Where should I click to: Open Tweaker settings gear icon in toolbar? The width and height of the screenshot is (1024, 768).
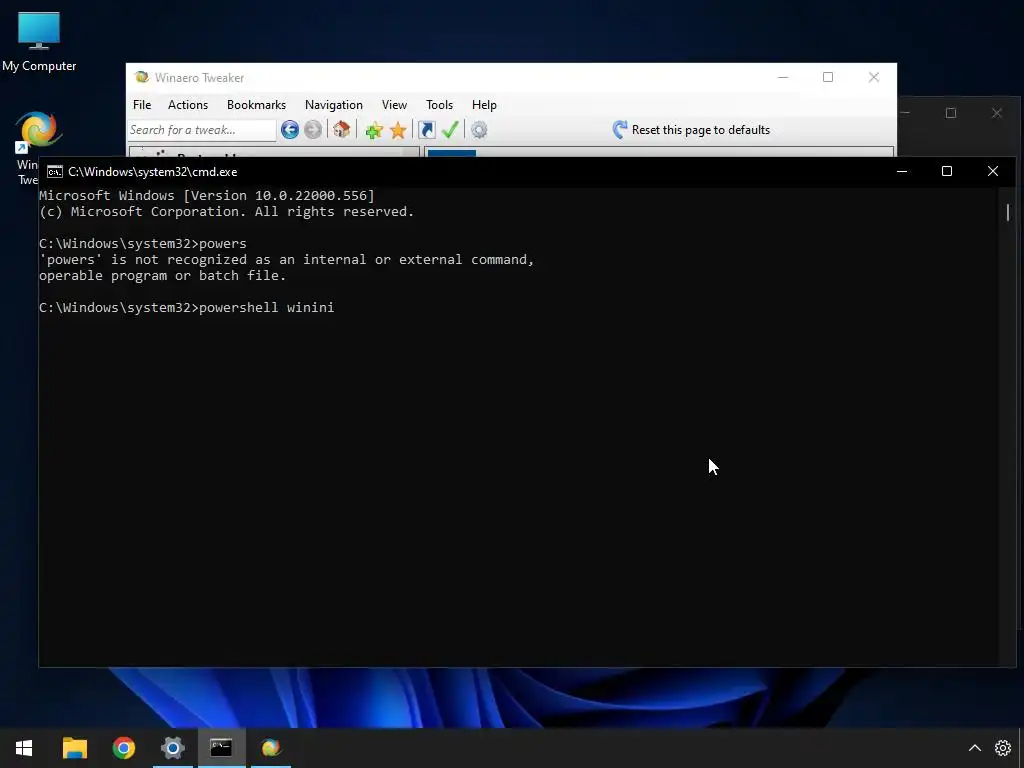tap(479, 130)
